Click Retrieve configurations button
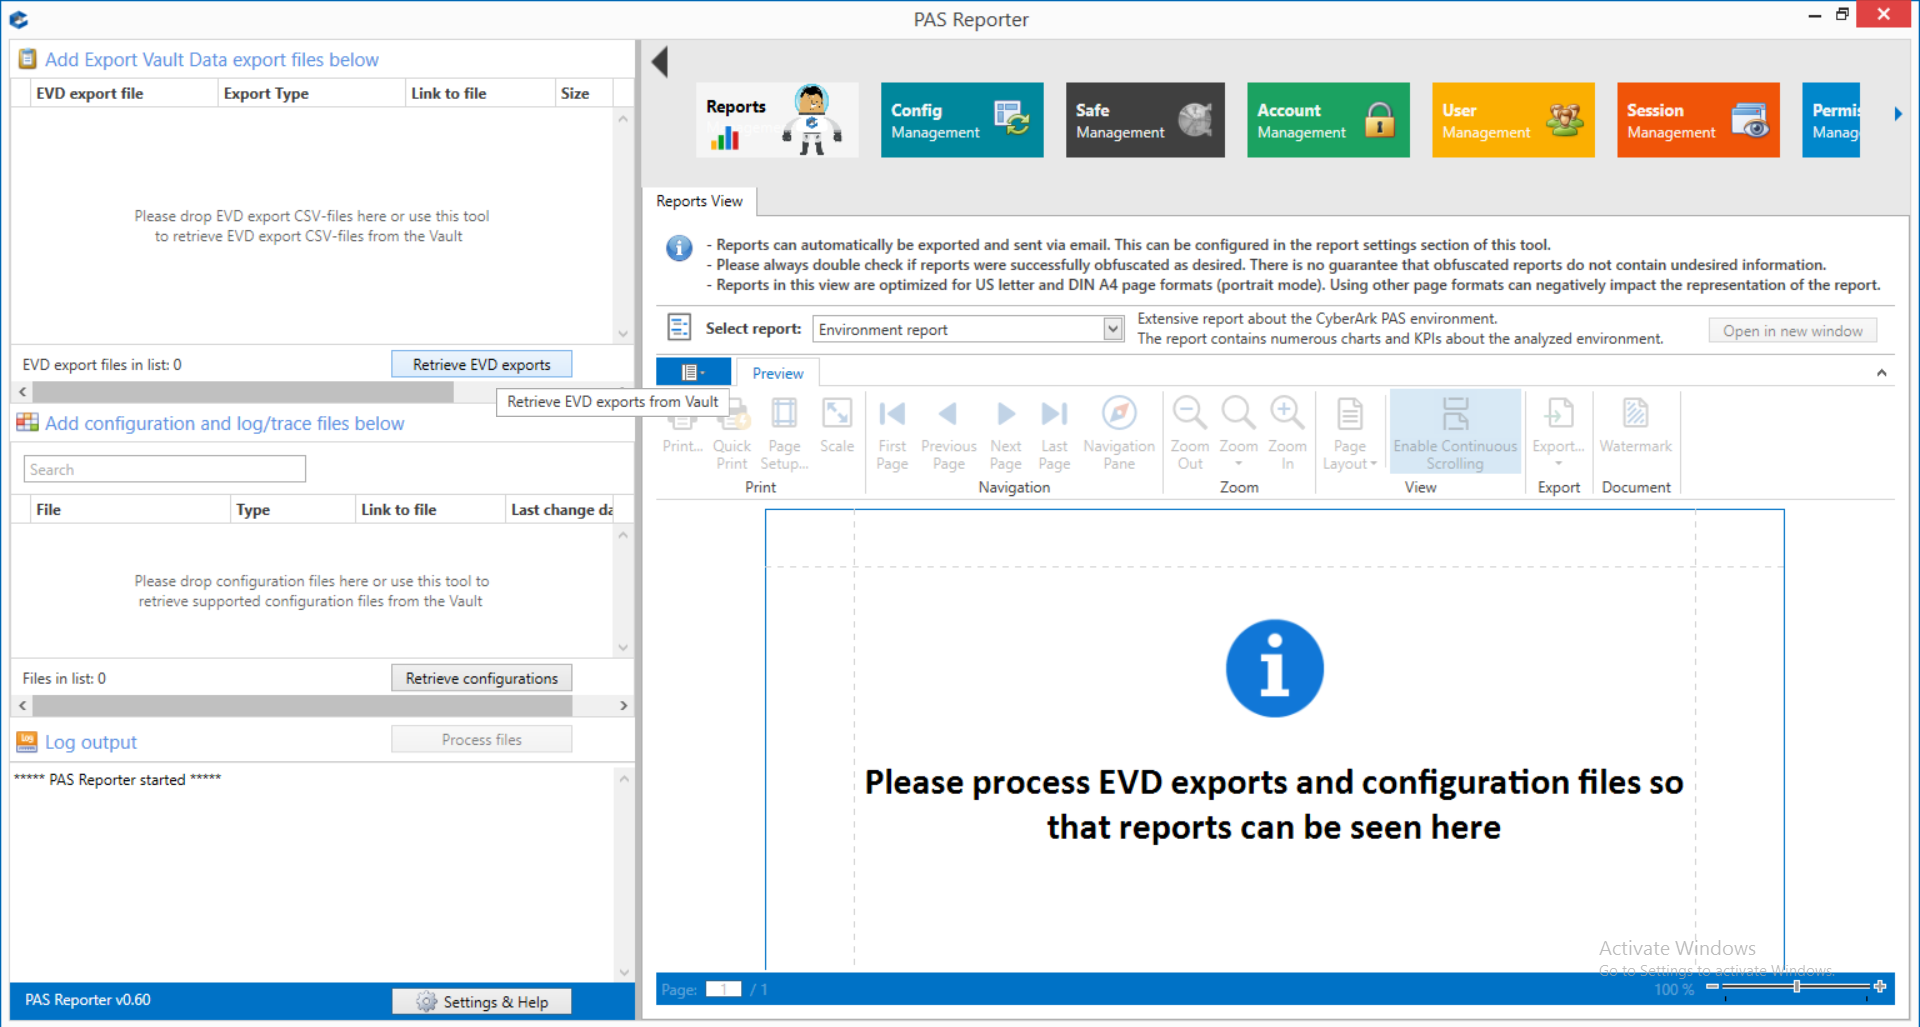 pyautogui.click(x=482, y=678)
